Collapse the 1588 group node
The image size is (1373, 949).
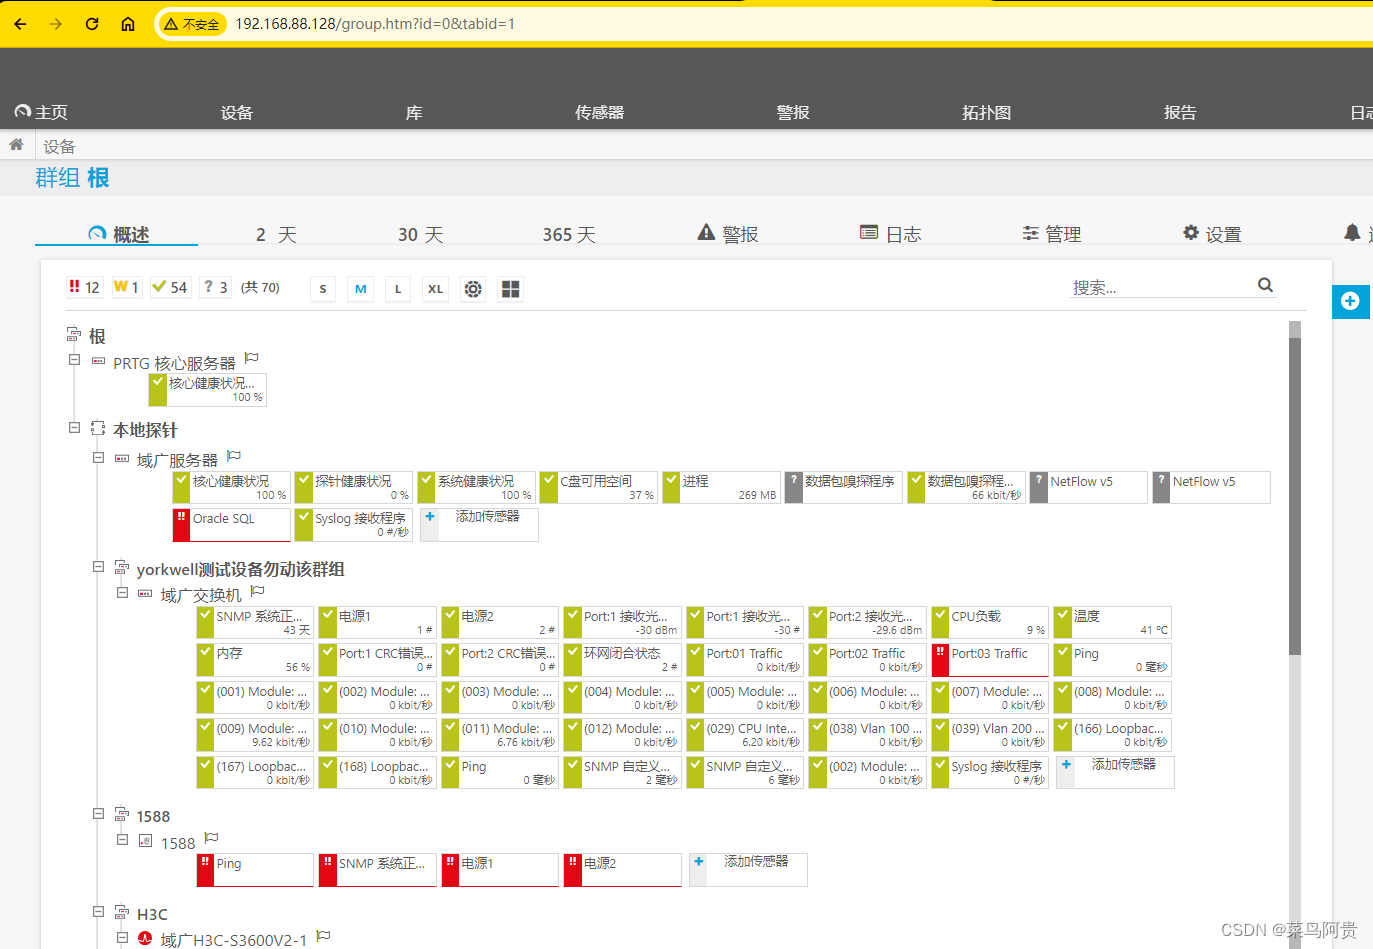98,813
